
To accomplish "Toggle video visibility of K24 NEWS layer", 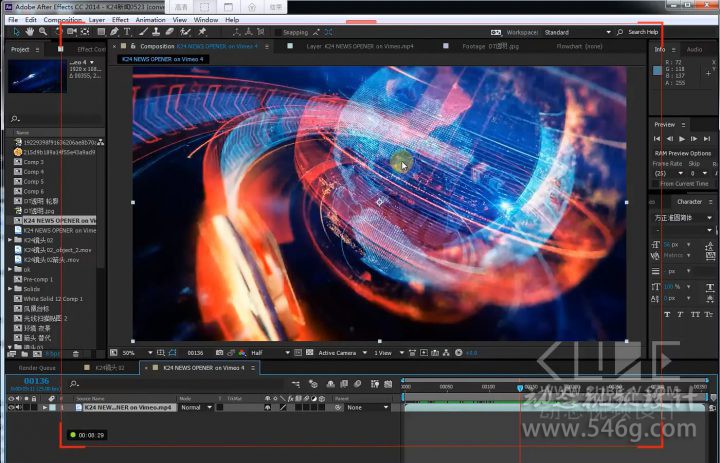I will click(11, 408).
